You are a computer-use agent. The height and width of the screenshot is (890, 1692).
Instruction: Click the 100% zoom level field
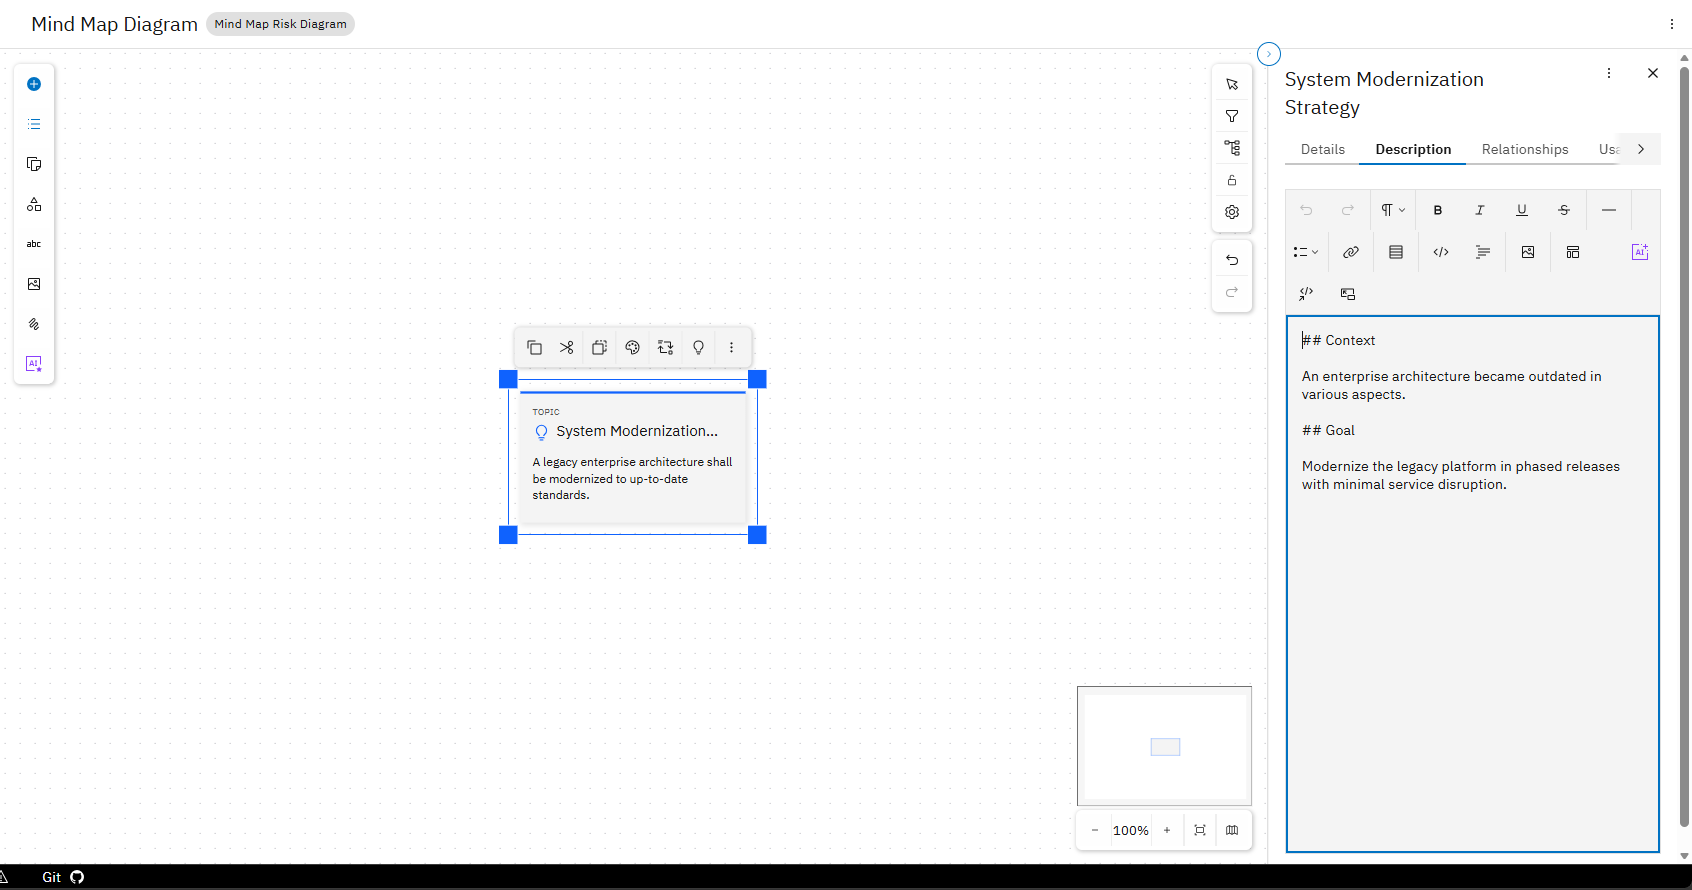click(x=1131, y=830)
